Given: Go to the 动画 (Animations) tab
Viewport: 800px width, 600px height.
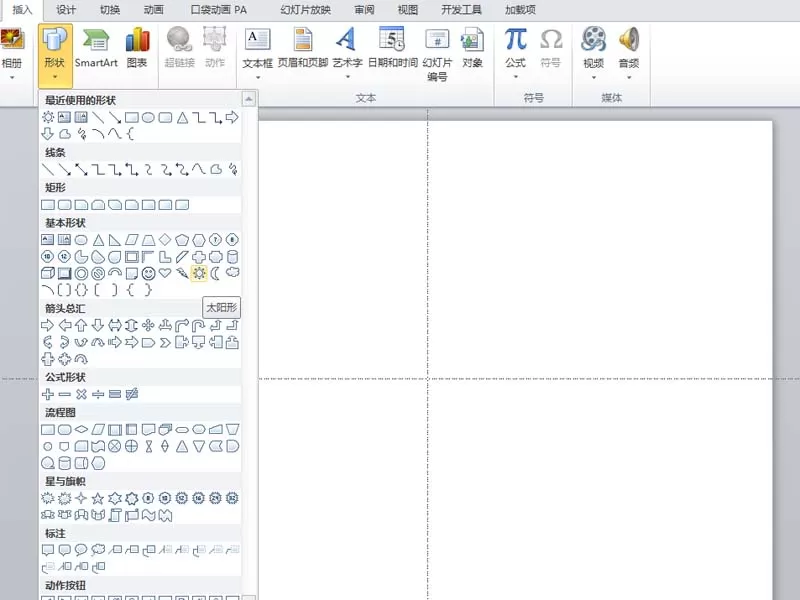Looking at the screenshot, I should point(153,10).
